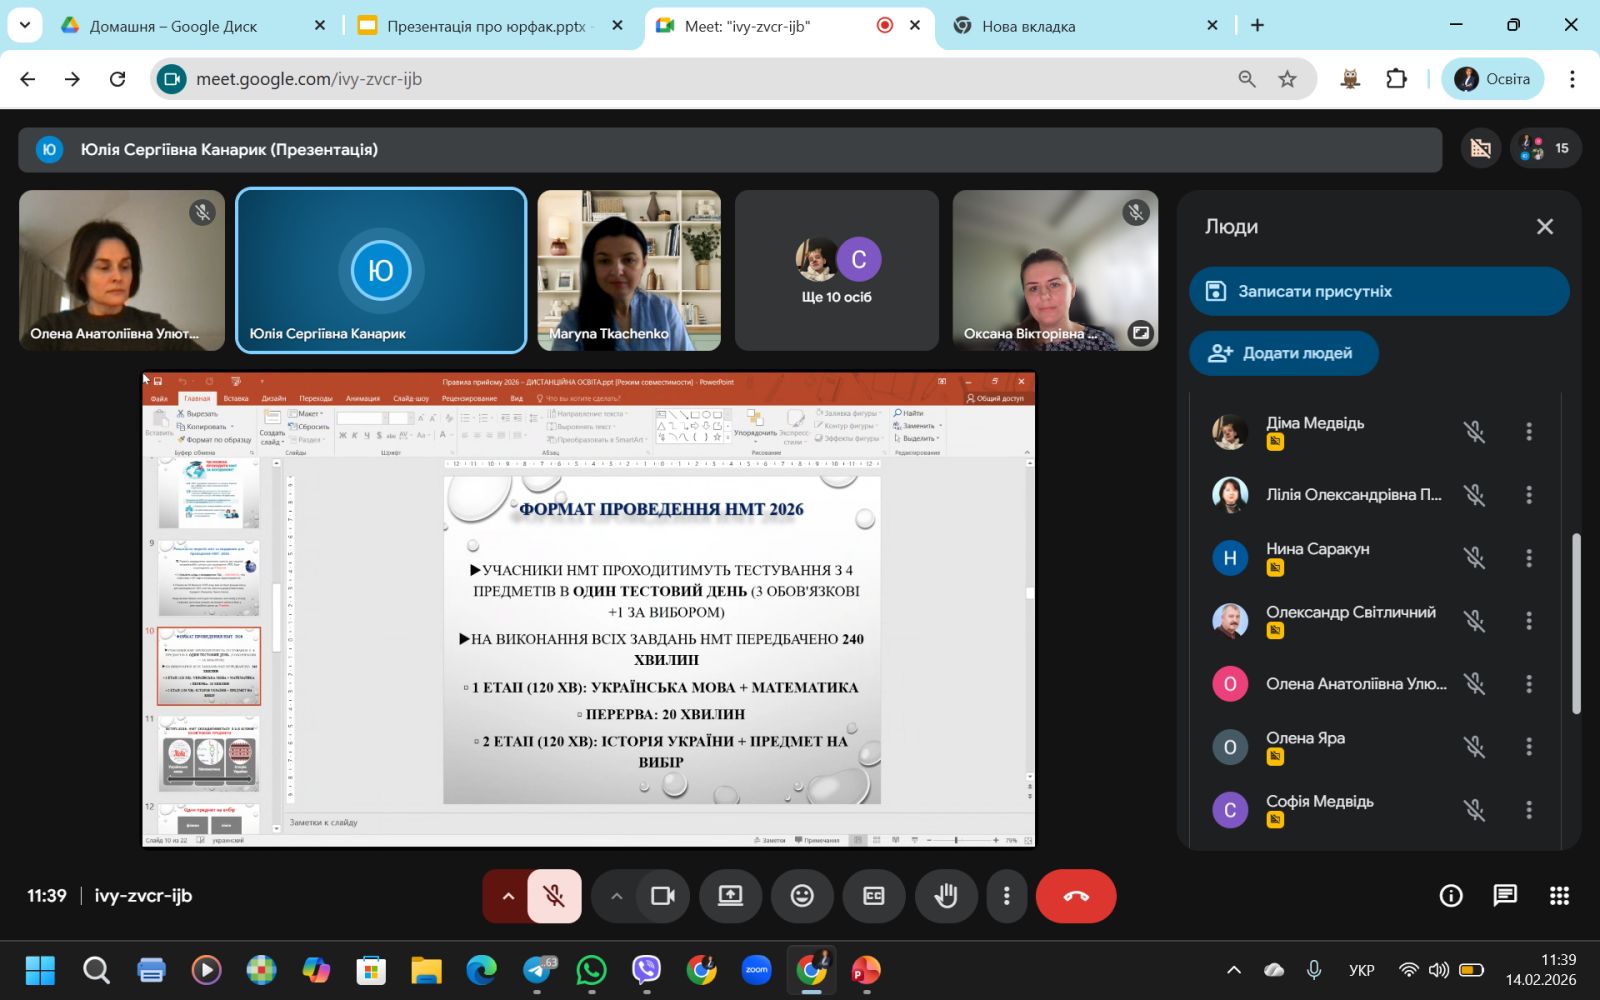Unmute the microphone in the call bar

[554, 896]
